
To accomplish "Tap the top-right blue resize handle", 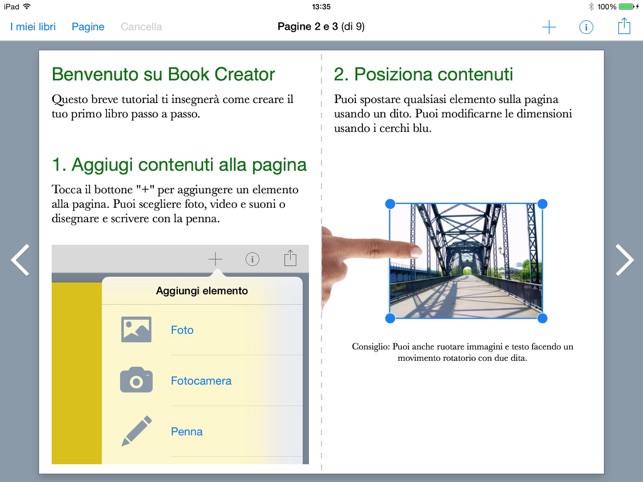I will click(x=542, y=203).
